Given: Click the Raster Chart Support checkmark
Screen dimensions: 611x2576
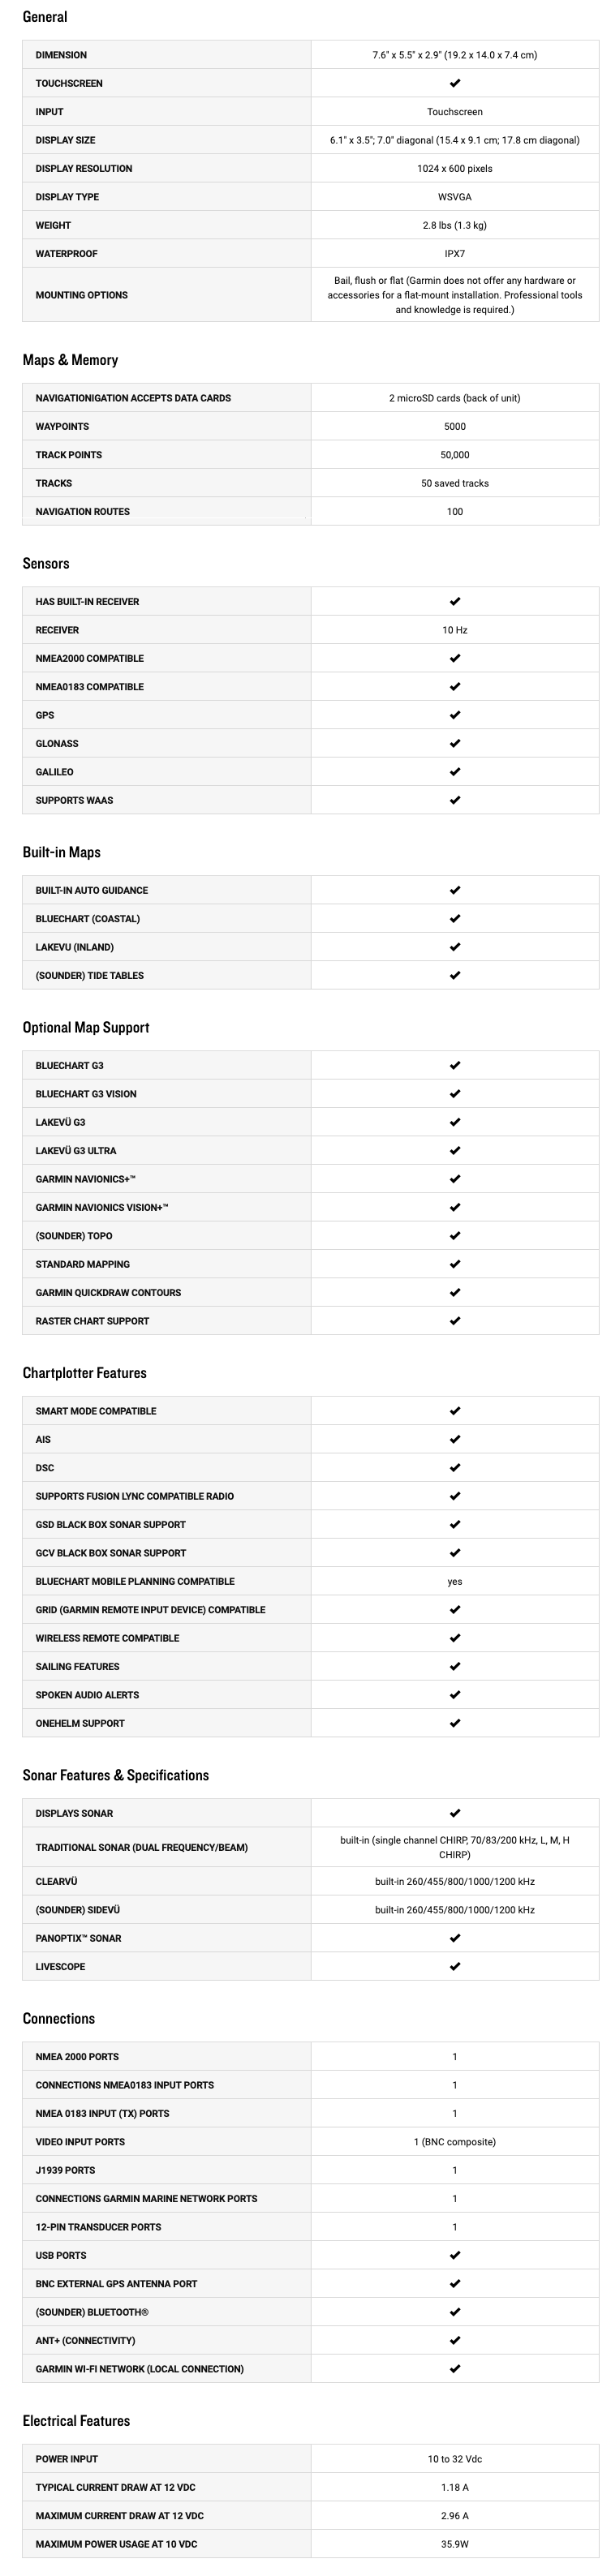Looking at the screenshot, I should point(455,1321).
